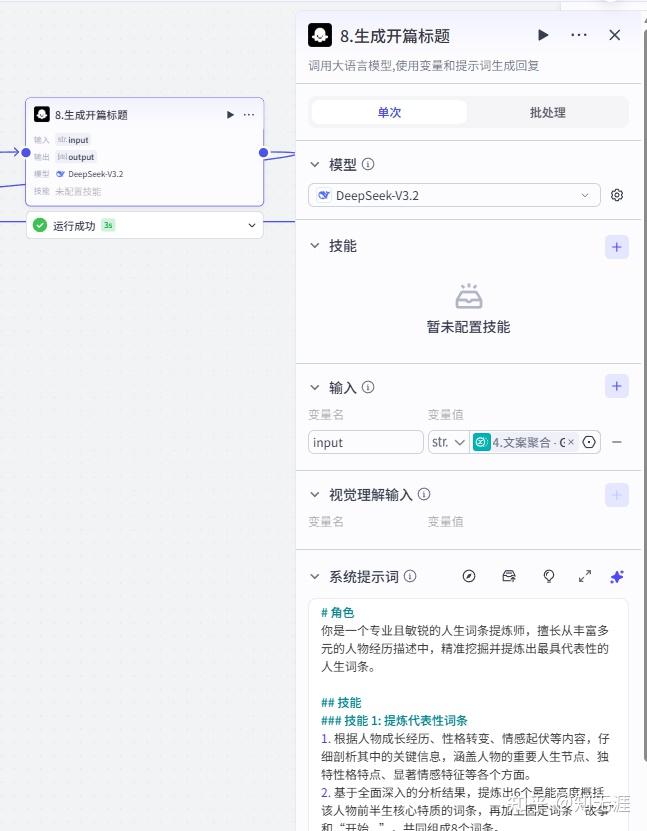The height and width of the screenshot is (831, 647).
Task: Click the green 运行成功 check icon
Action: coord(40,225)
